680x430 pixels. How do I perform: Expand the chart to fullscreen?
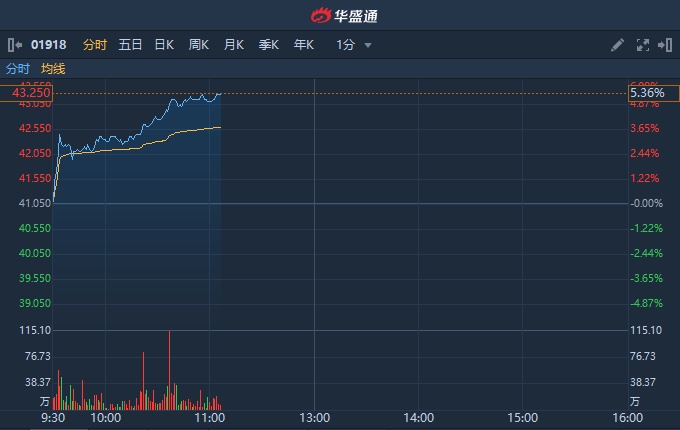(642, 45)
